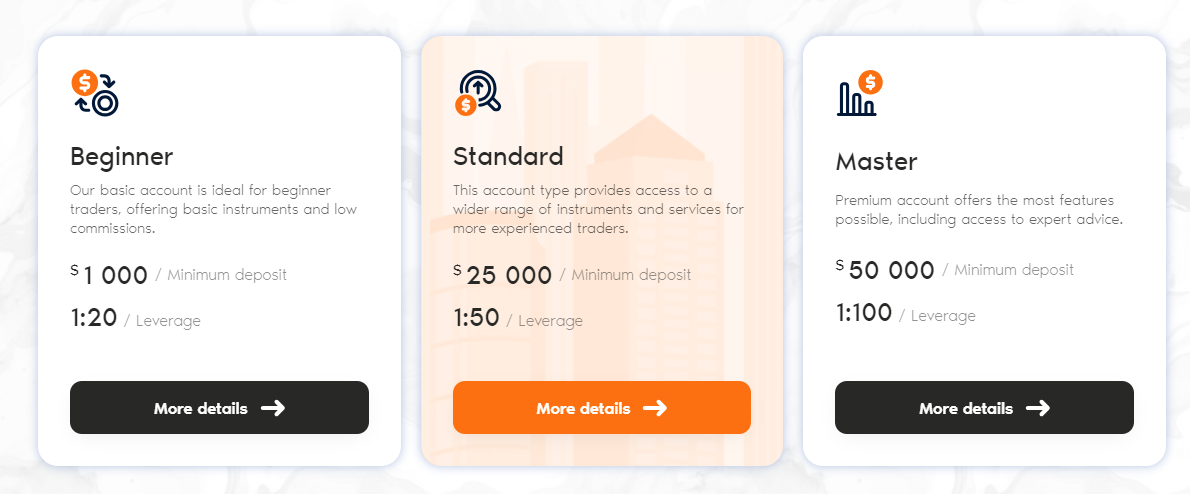Select the Master plan heading
This screenshot has height=494, width=1190.
[x=876, y=162]
